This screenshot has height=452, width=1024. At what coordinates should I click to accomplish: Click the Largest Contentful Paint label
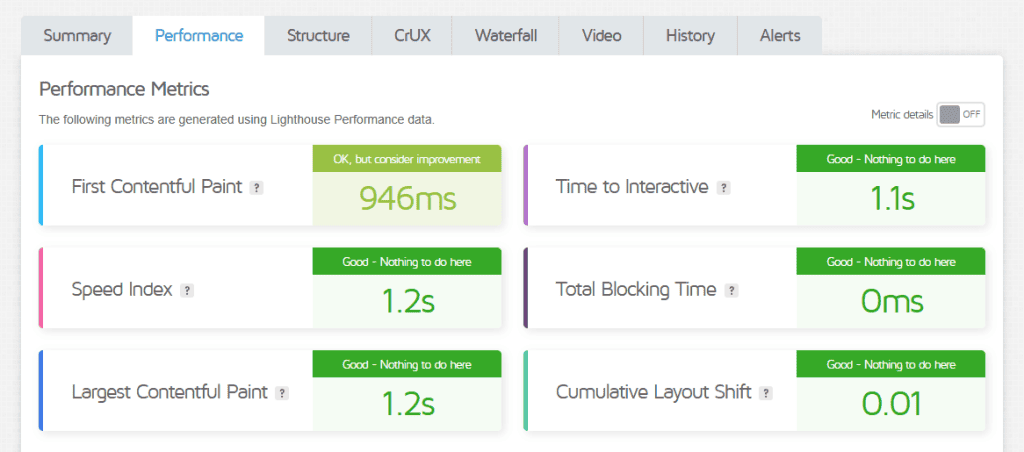click(x=170, y=392)
